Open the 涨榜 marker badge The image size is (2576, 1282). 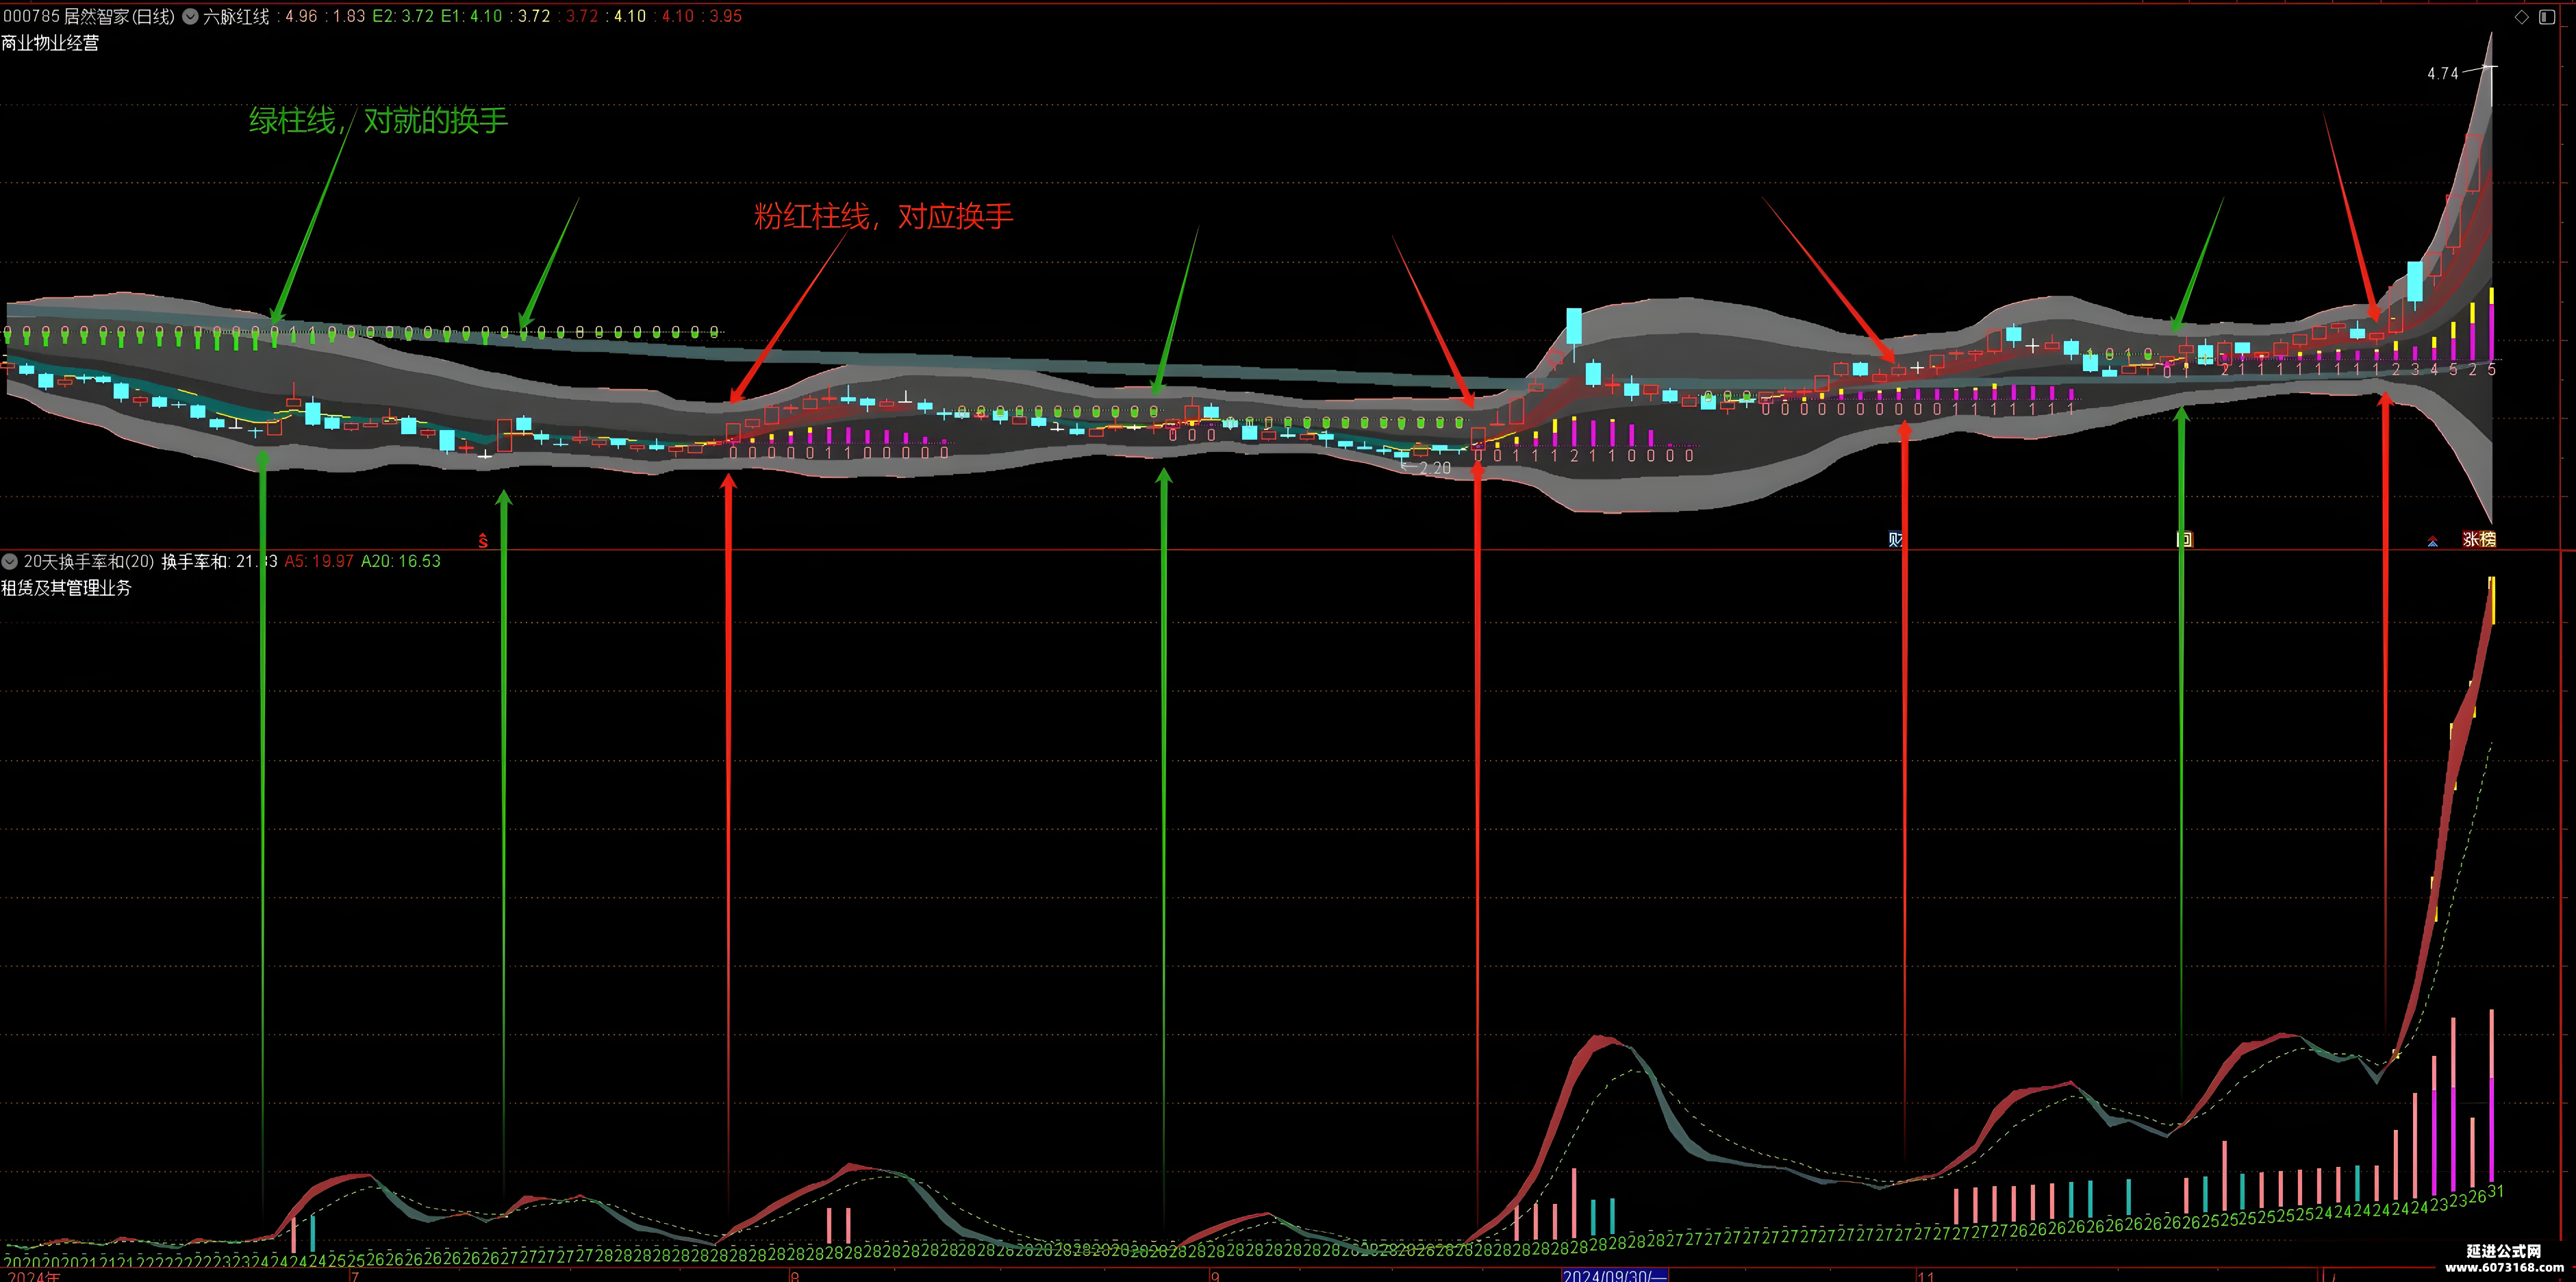(2479, 540)
